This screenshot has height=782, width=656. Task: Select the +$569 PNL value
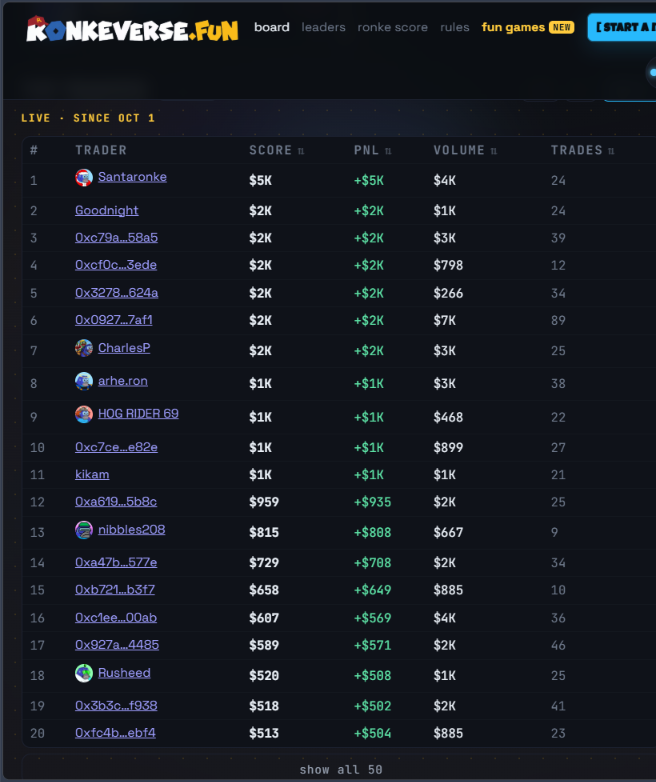372,618
